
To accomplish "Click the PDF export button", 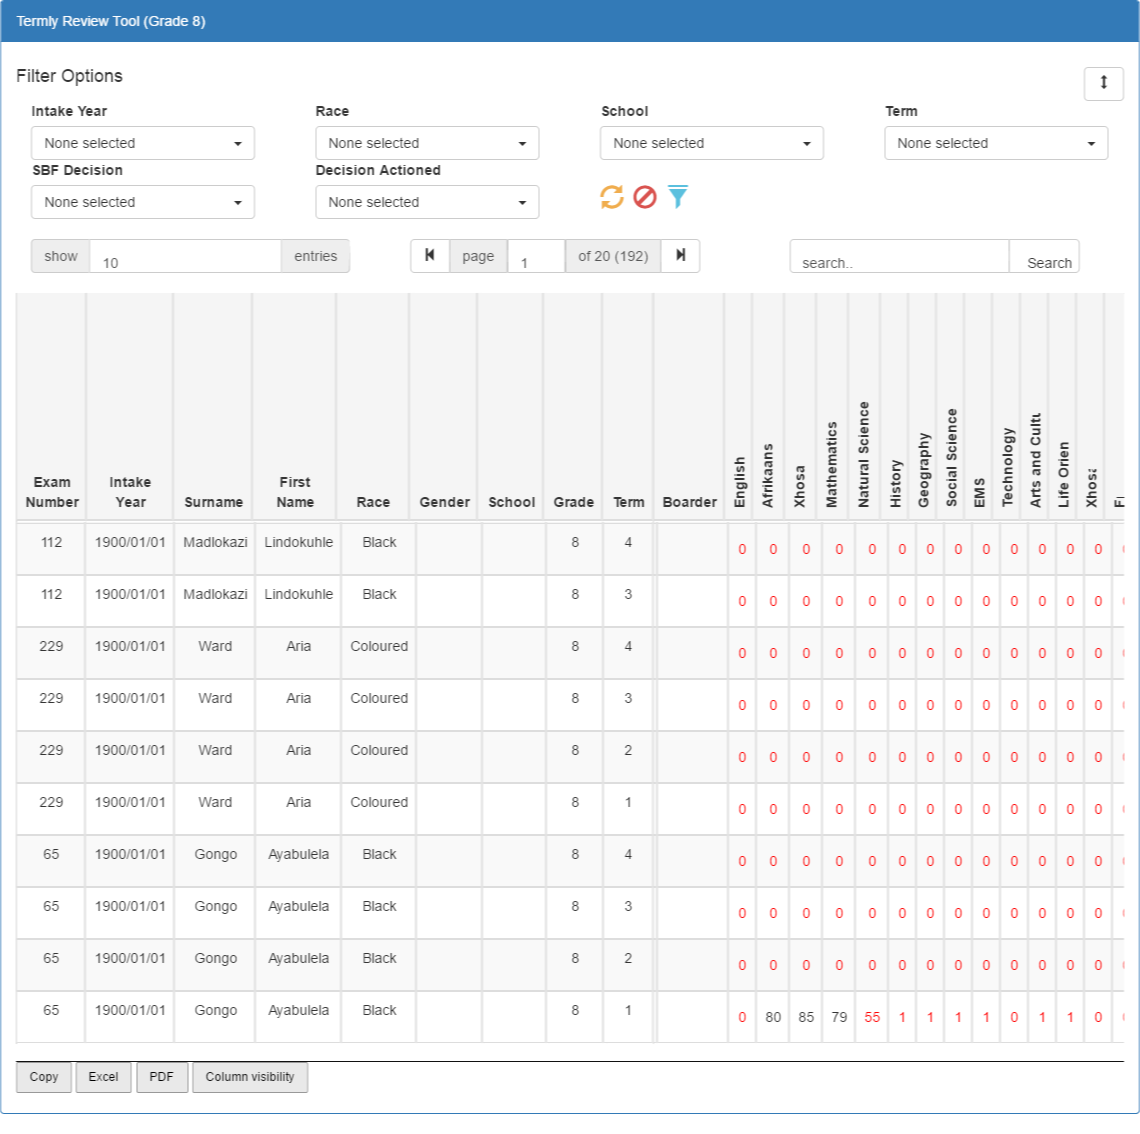I will click(x=161, y=1077).
